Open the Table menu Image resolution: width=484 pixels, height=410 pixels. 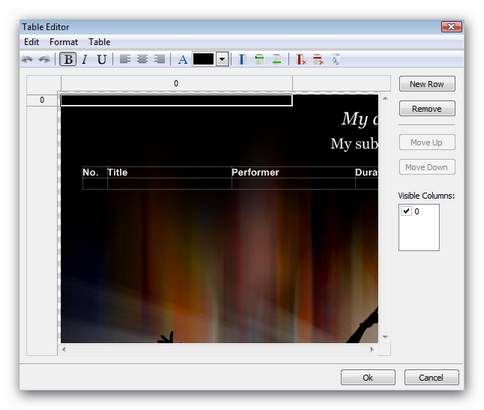pos(99,42)
